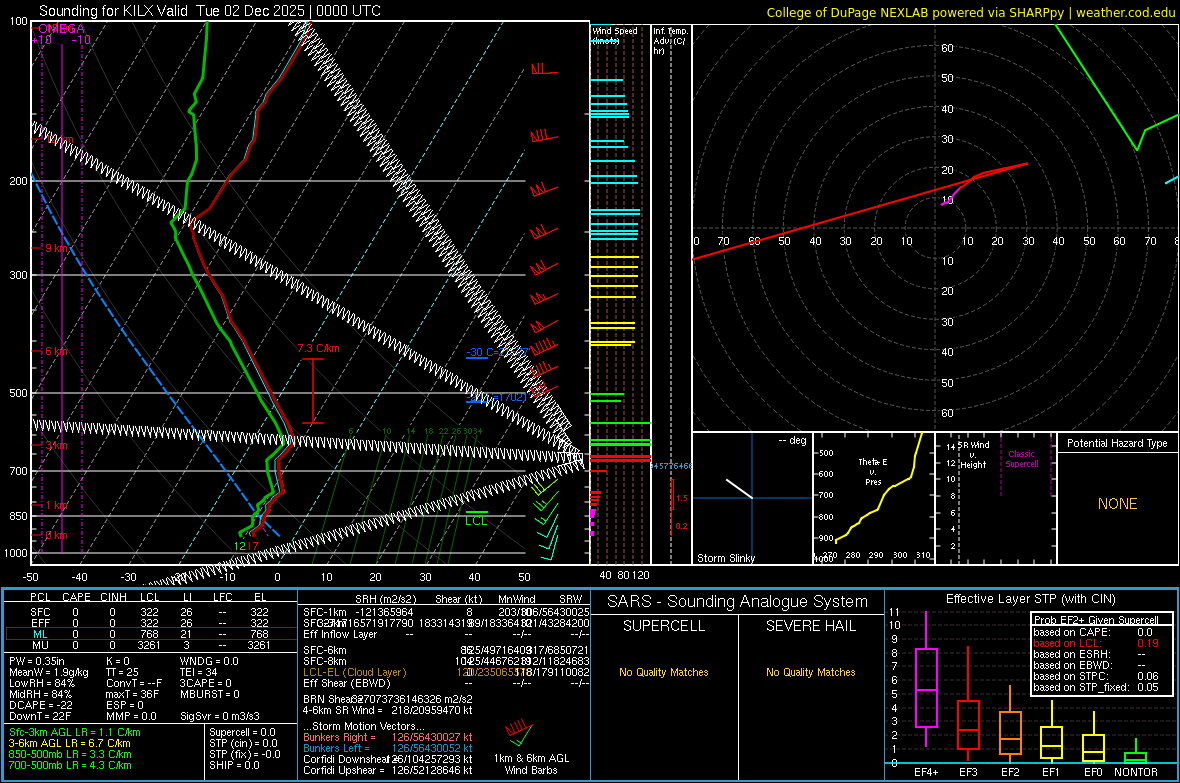Image resolution: width=1180 pixels, height=783 pixels.
Task: Click the MeanW = 1.9g/kg value
Action: [x=49, y=672]
